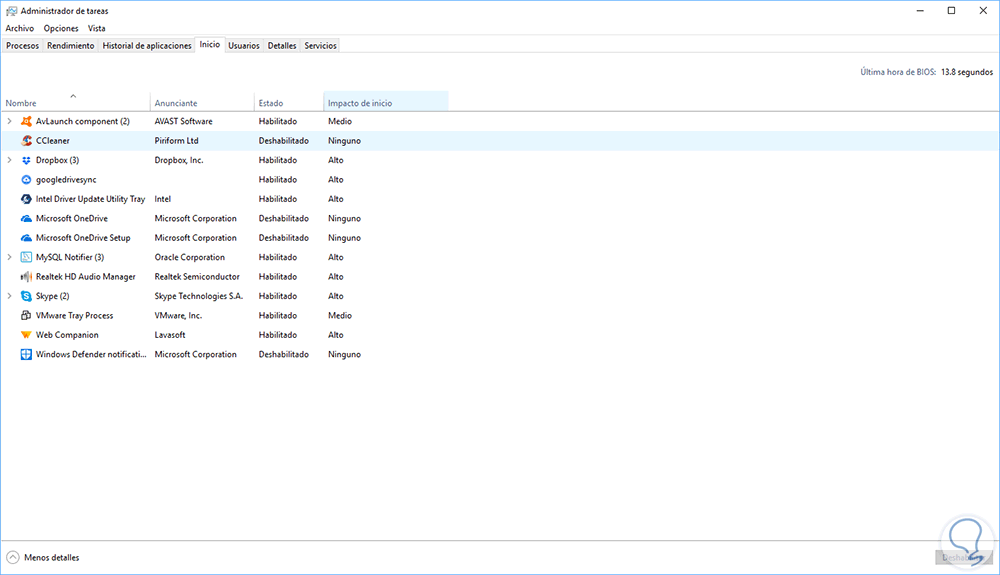Click the 13.8 segundos BIOS time value
This screenshot has width=1000, height=575.
click(x=967, y=72)
